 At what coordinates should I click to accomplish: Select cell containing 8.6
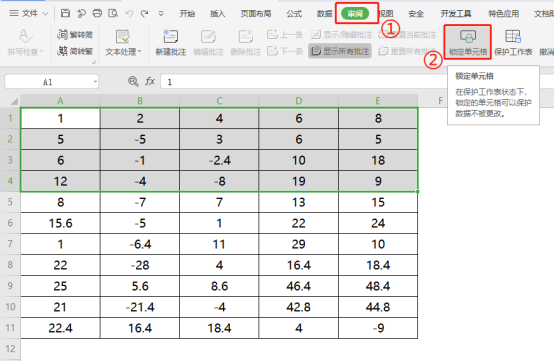tap(219, 286)
